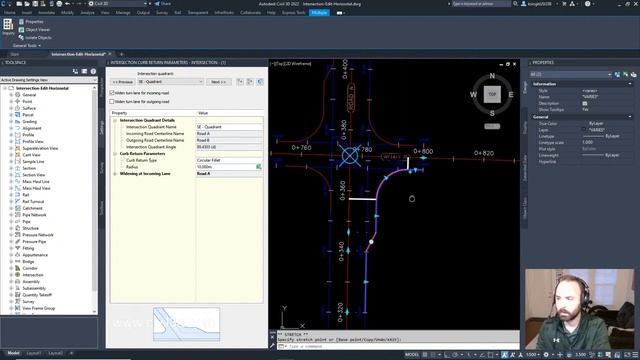Click the Surface icon in Toolspace tree
Viewport: 640px width, 360px height.
pyautogui.click(x=18, y=108)
